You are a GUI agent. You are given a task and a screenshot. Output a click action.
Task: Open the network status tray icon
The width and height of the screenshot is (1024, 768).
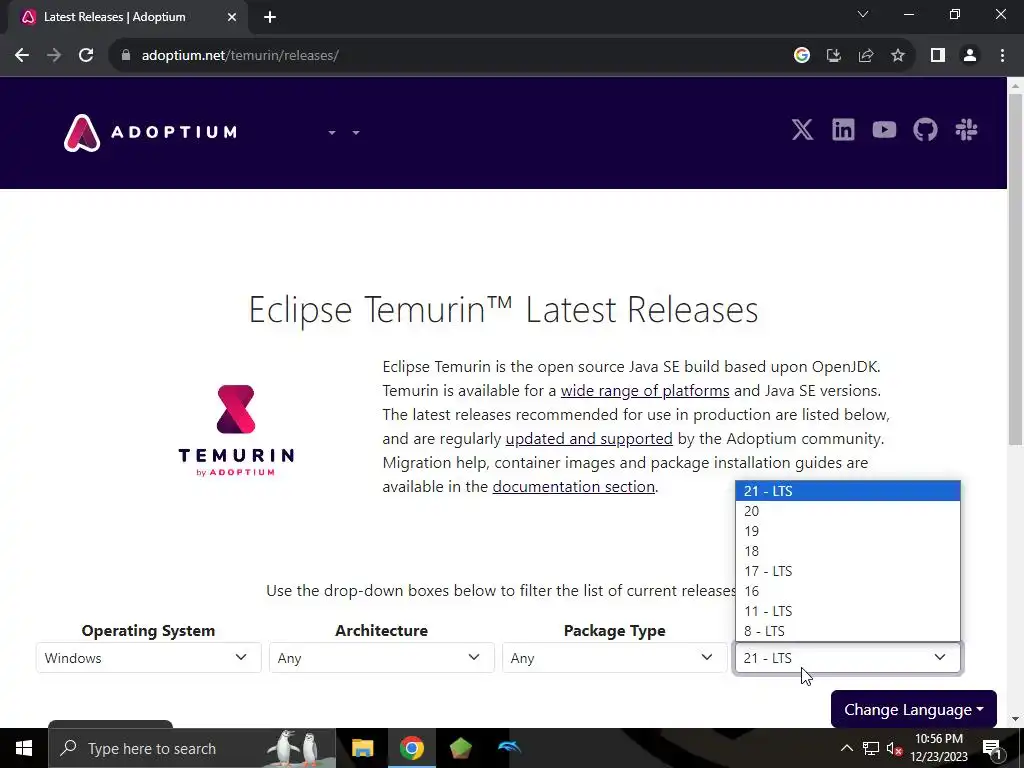coord(871,748)
